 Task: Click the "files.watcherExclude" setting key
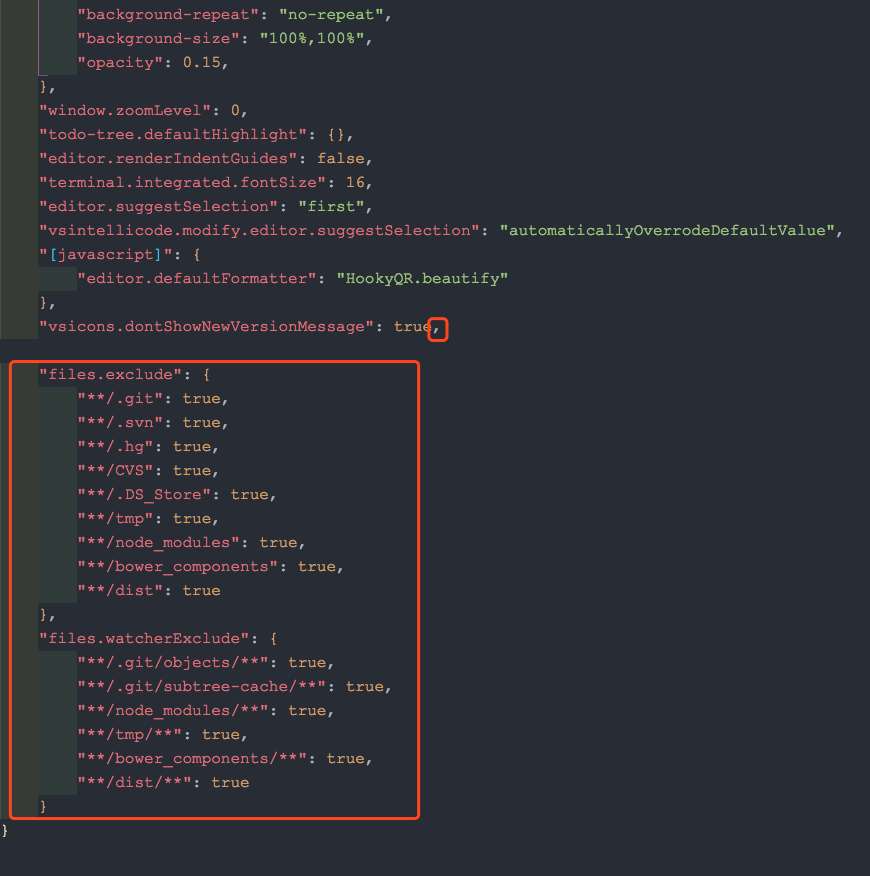(144, 639)
